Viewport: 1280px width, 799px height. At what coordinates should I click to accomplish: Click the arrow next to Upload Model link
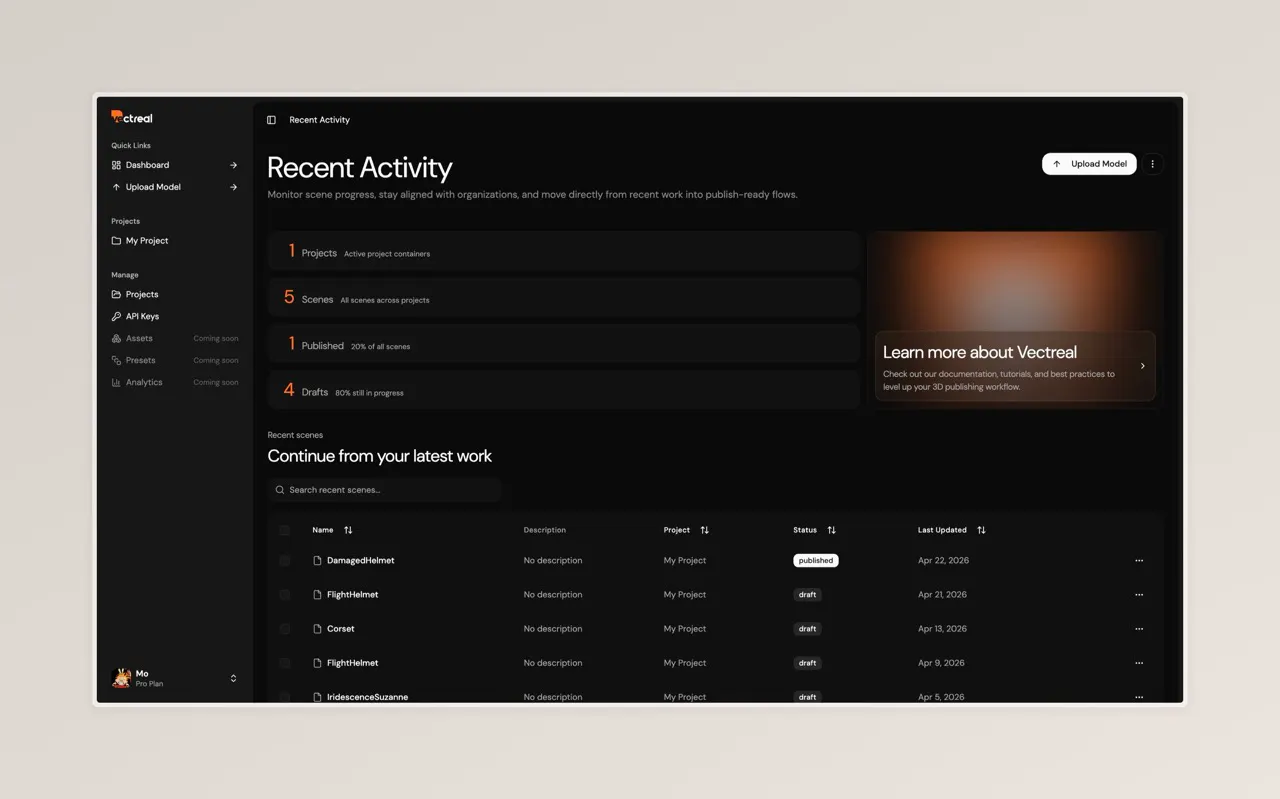pos(233,187)
